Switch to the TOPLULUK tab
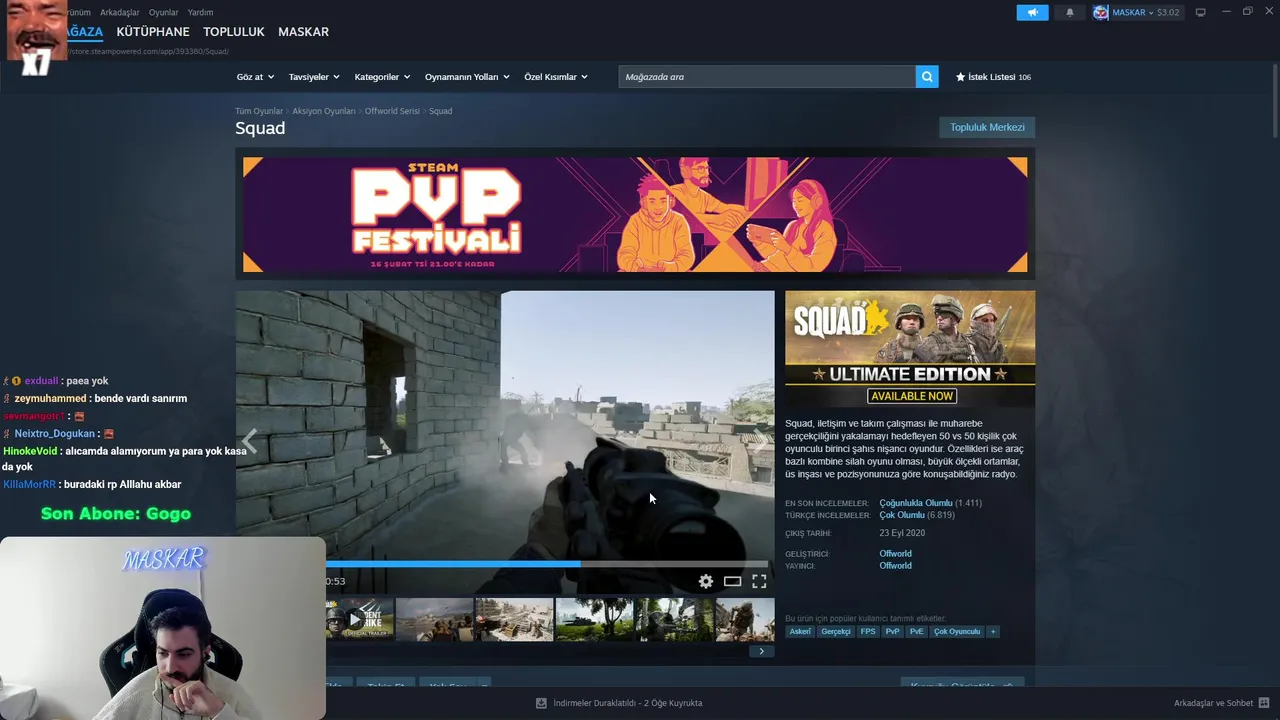Viewport: 1280px width, 720px height. point(234,32)
